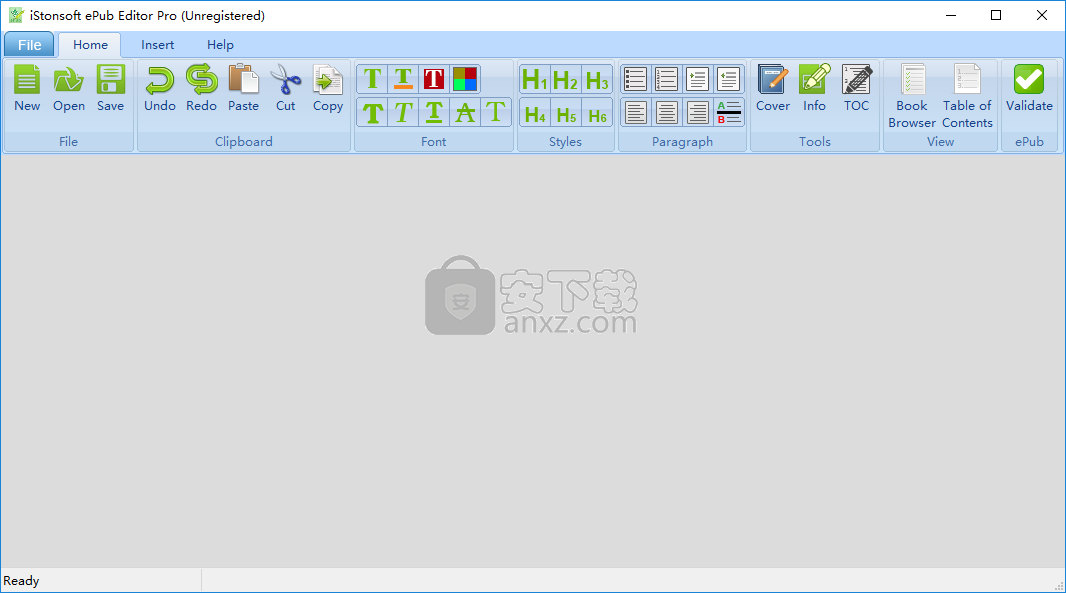Insert horizontal line with A/B icon

[728, 113]
